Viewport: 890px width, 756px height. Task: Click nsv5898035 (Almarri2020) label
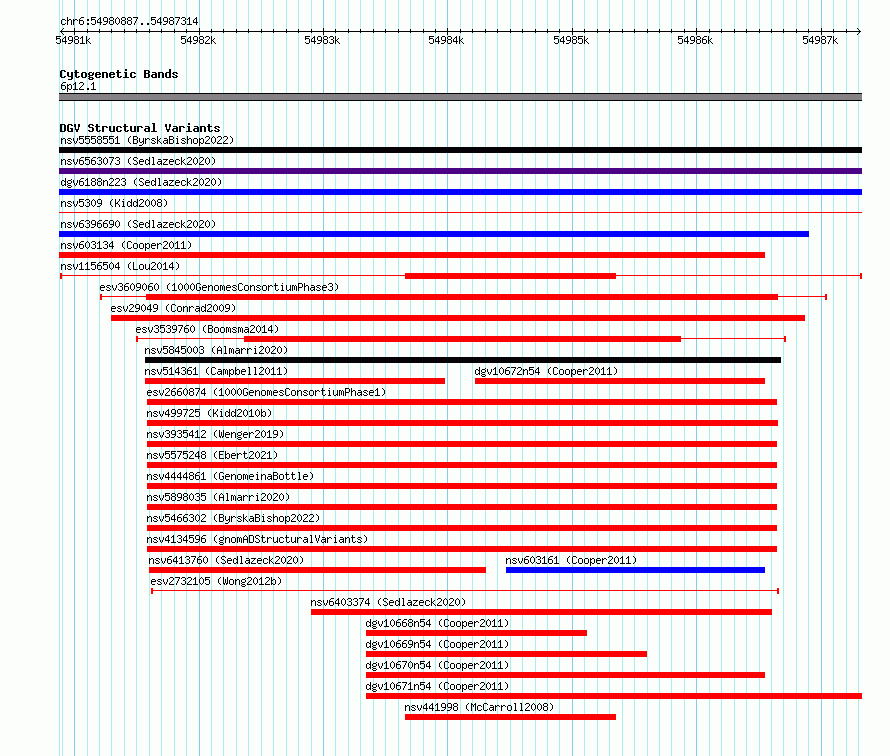coord(219,497)
